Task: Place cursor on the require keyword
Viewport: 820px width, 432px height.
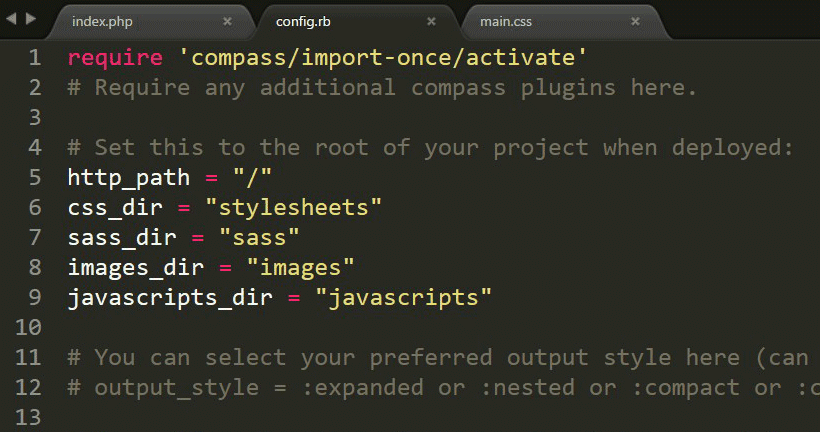Action: click(108, 58)
